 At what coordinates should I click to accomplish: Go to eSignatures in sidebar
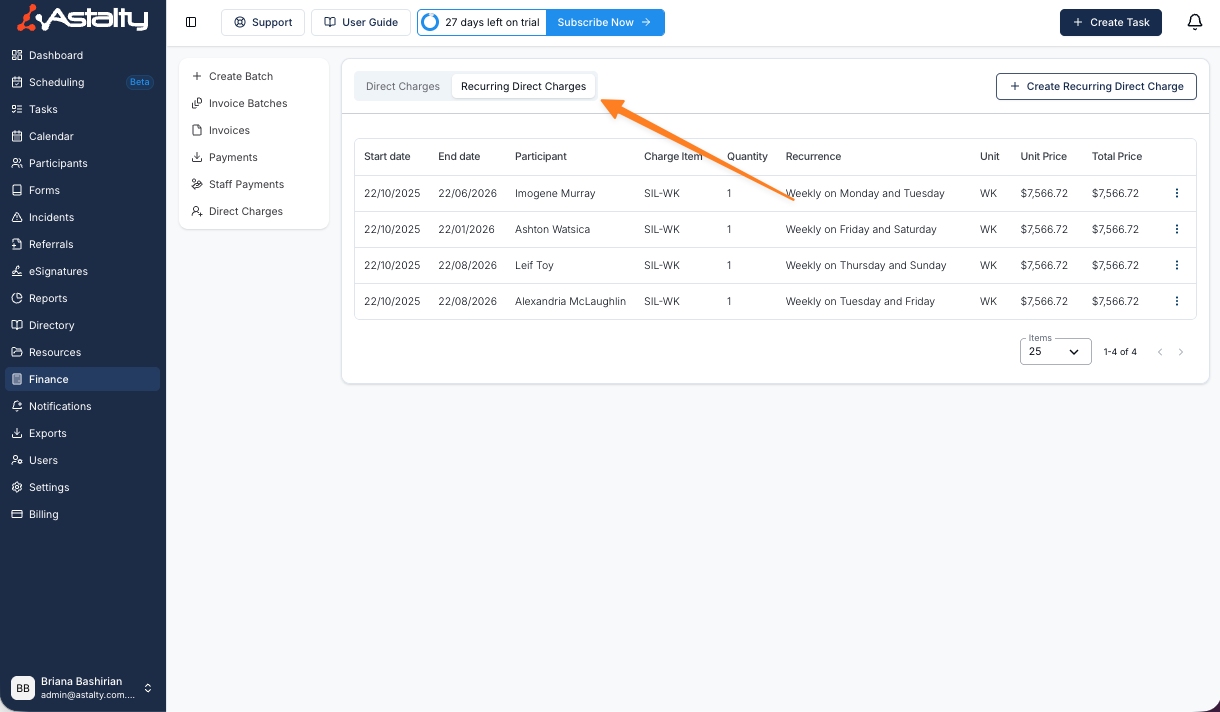pyautogui.click(x=58, y=271)
